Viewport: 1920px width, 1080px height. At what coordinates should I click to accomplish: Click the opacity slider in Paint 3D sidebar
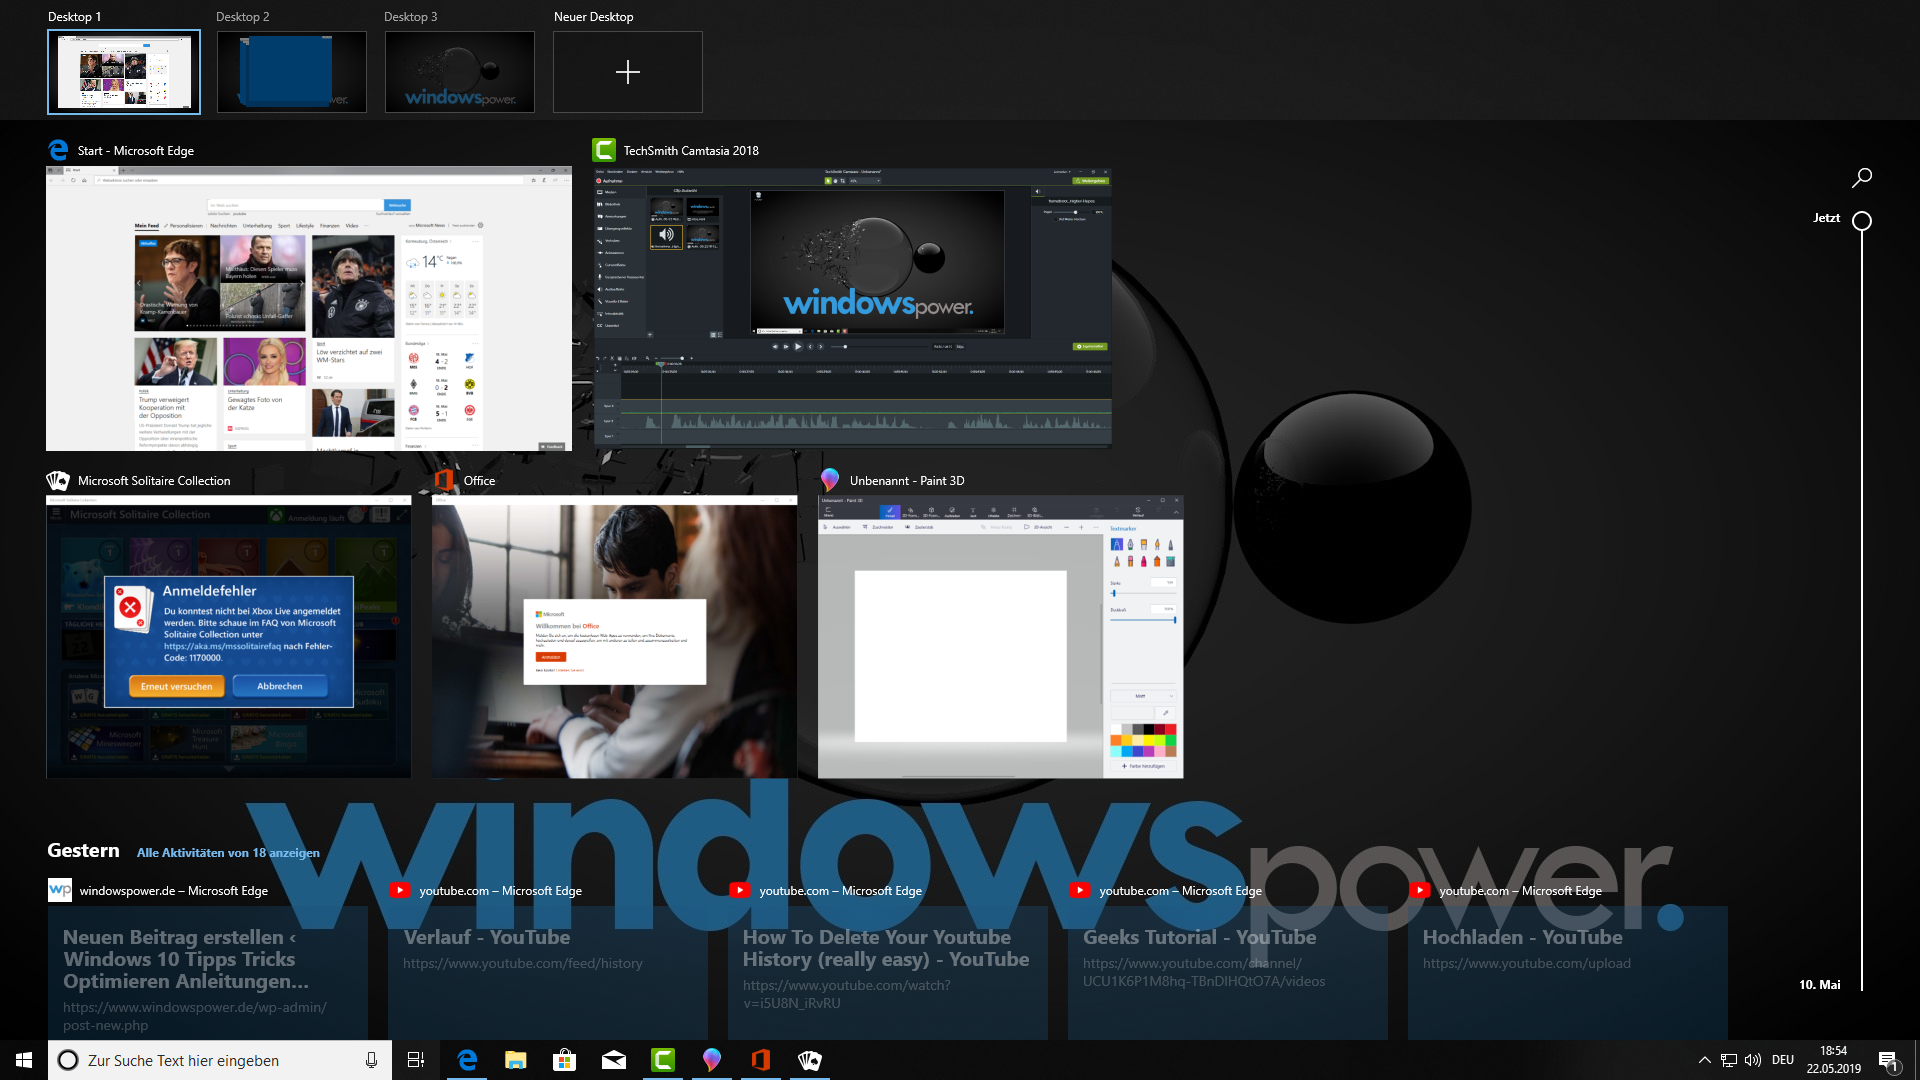click(x=1143, y=620)
